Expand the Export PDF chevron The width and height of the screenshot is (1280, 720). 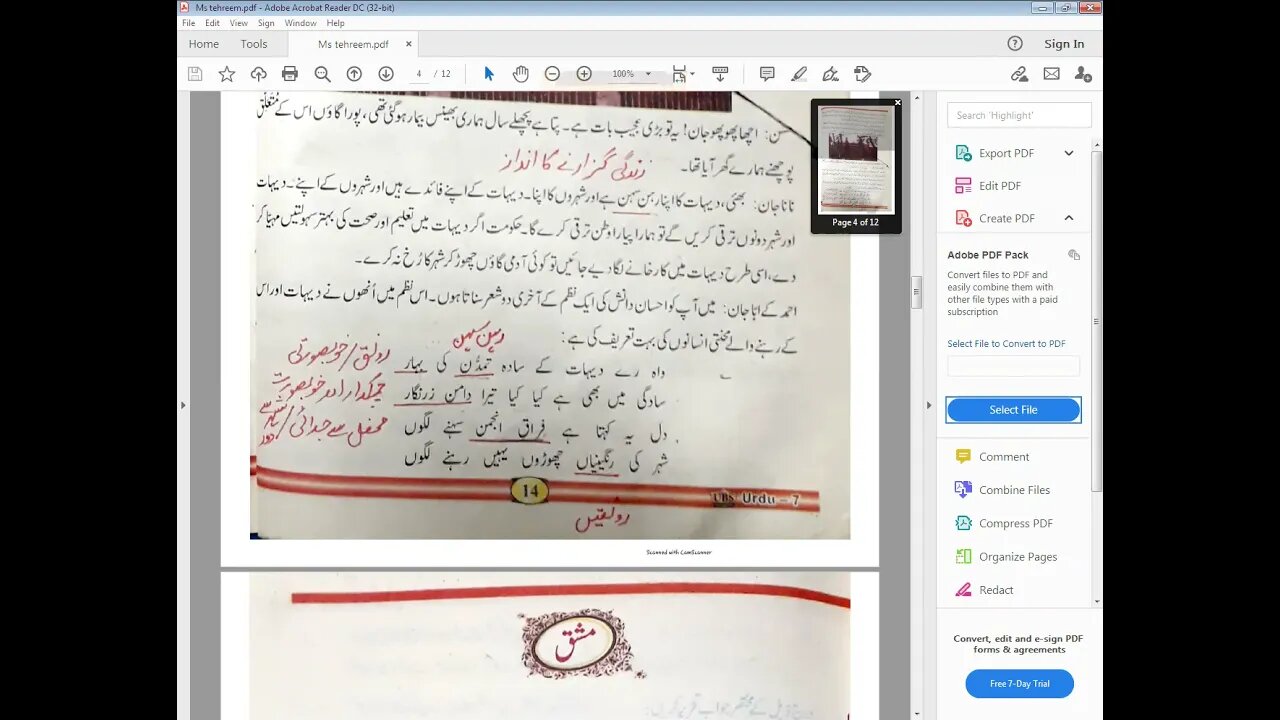point(1069,153)
